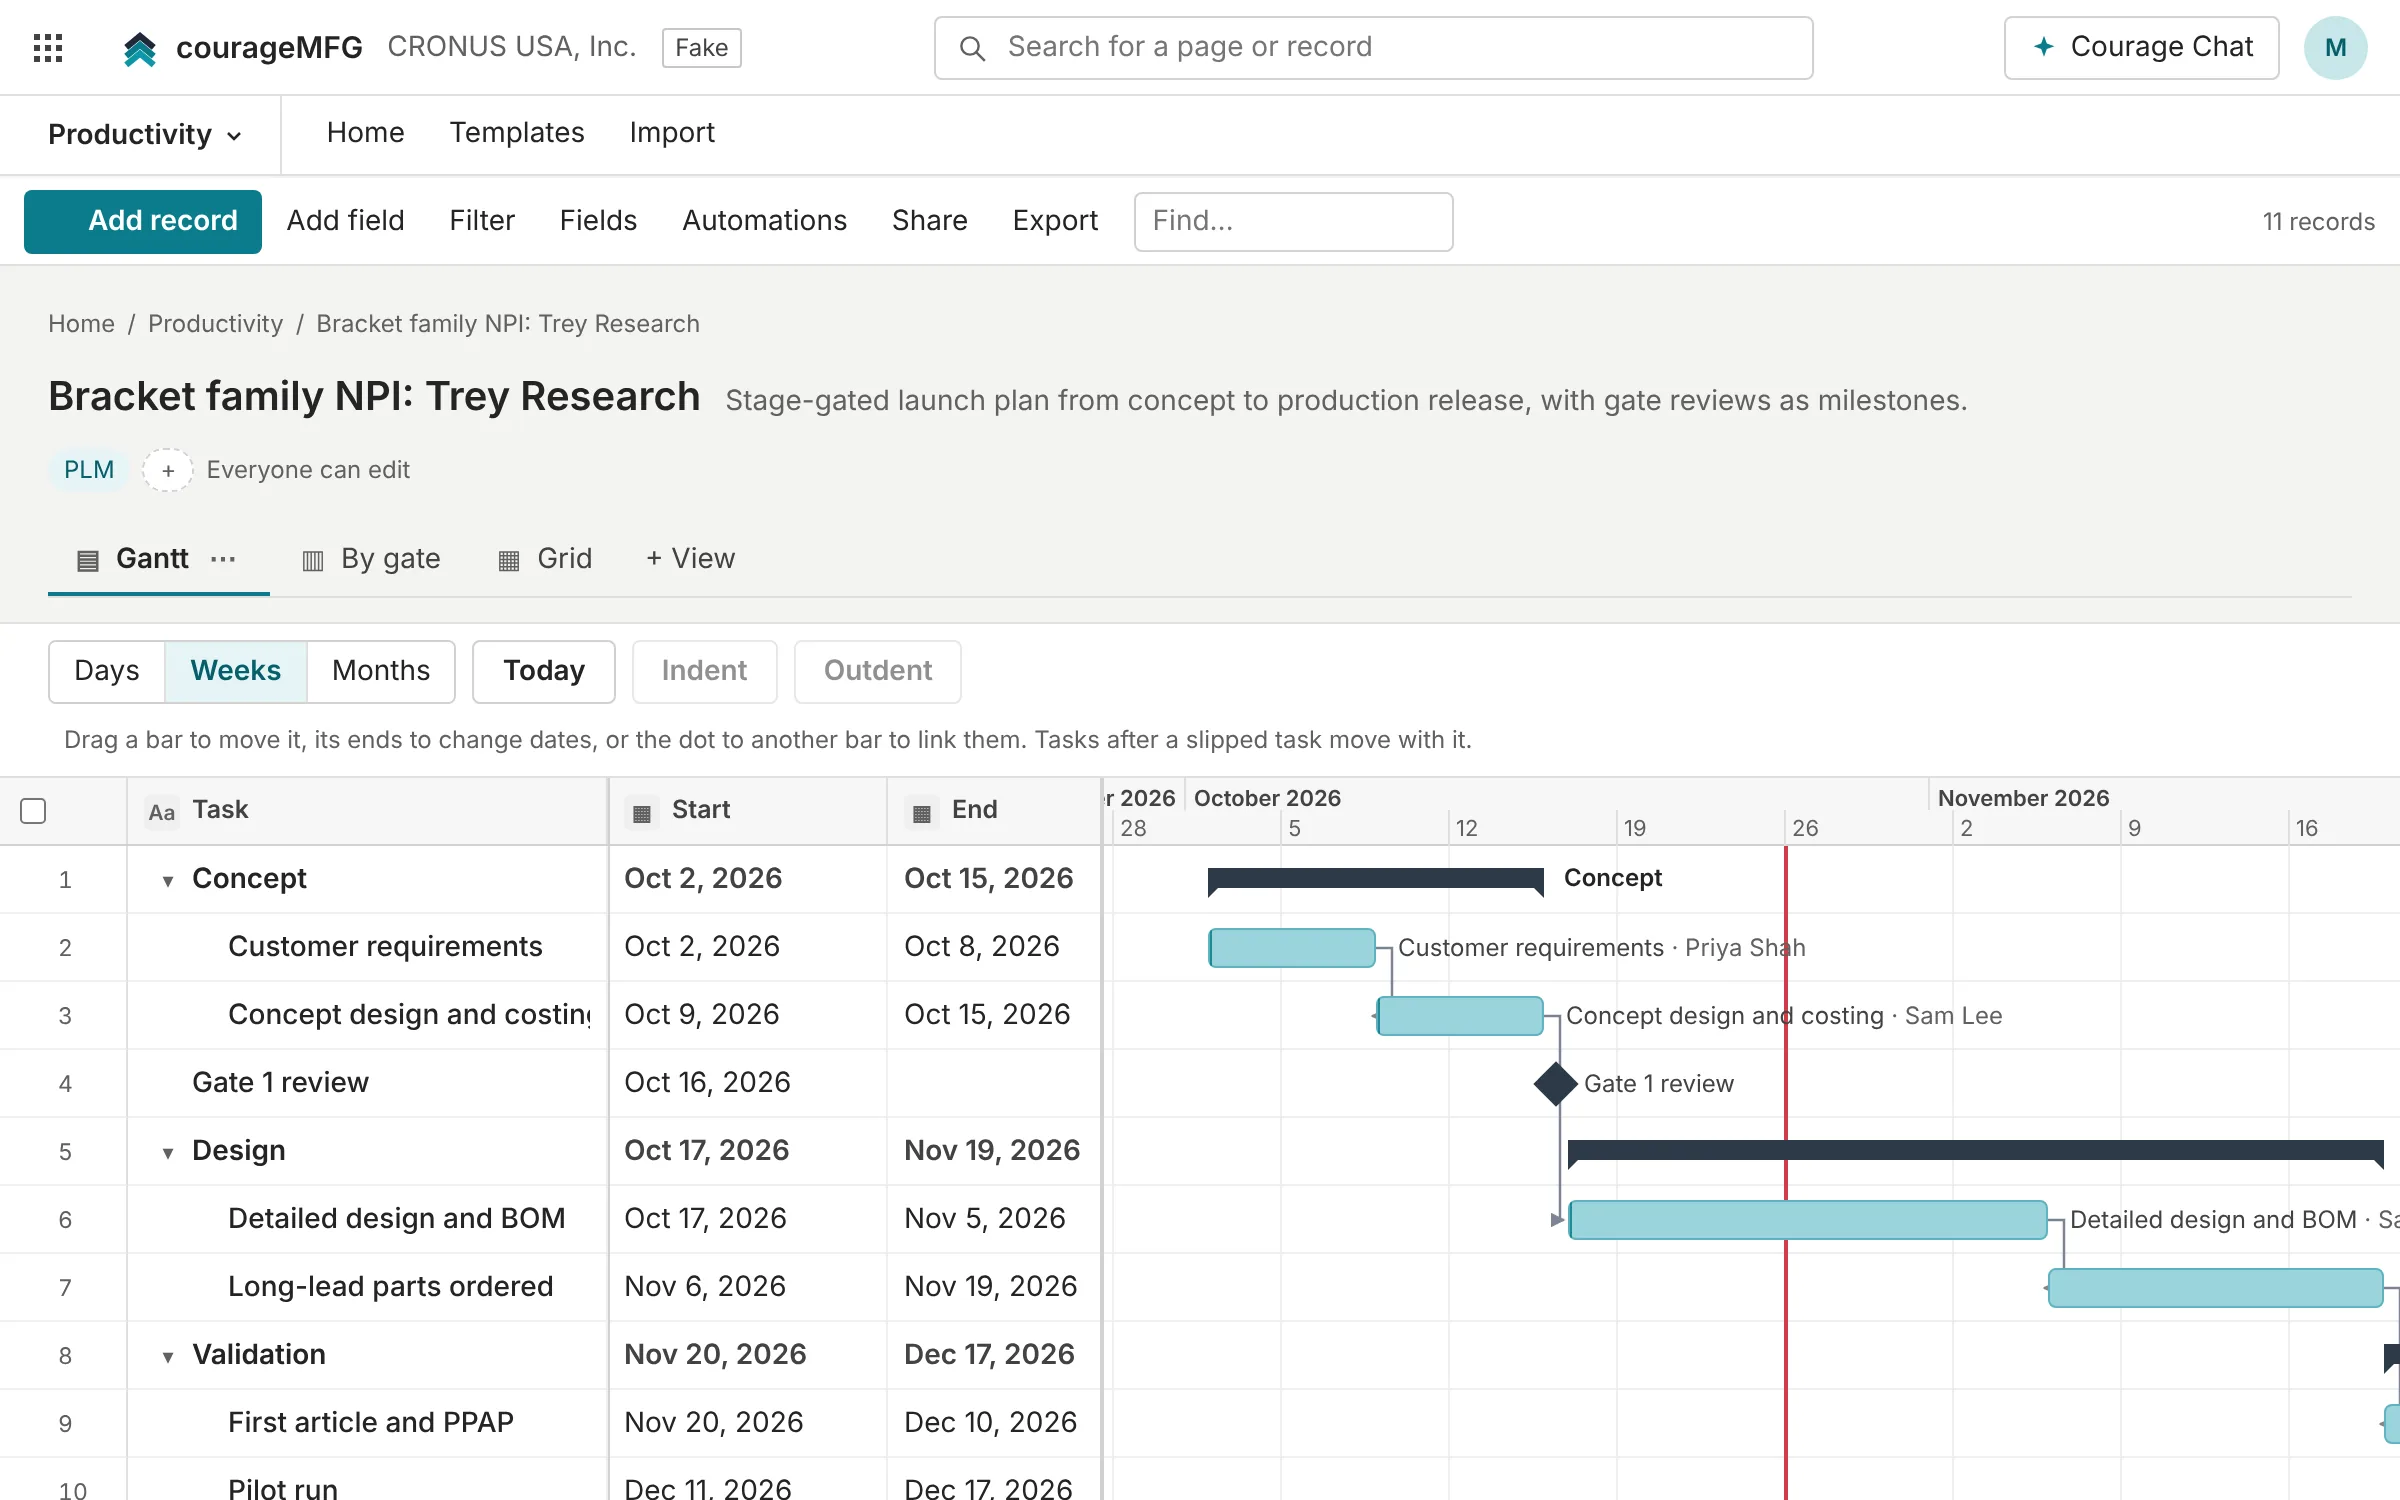Open the Import menu item
This screenshot has height=1500, width=2400.
[x=672, y=133]
